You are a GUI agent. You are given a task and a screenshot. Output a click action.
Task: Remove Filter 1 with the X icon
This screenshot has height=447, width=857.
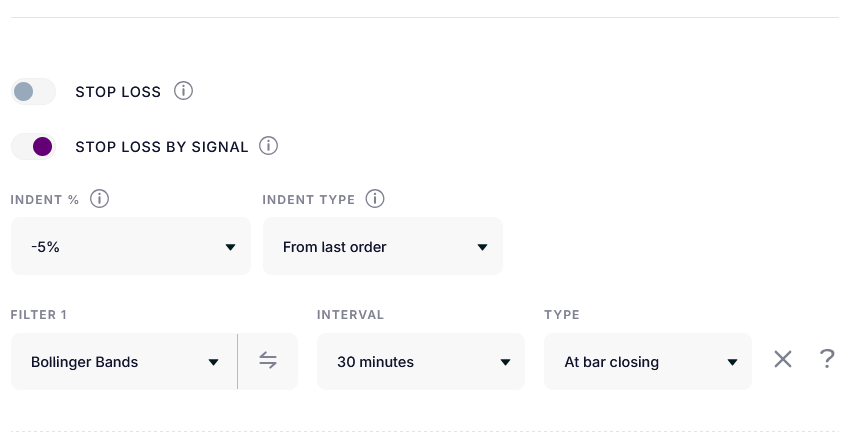tap(783, 360)
